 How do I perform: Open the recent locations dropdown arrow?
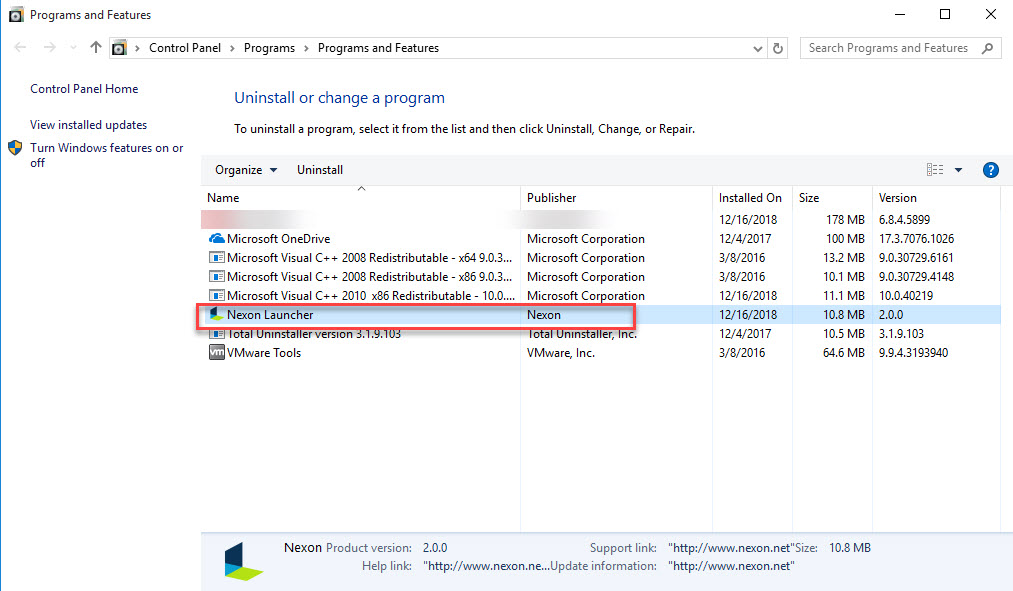click(x=73, y=48)
